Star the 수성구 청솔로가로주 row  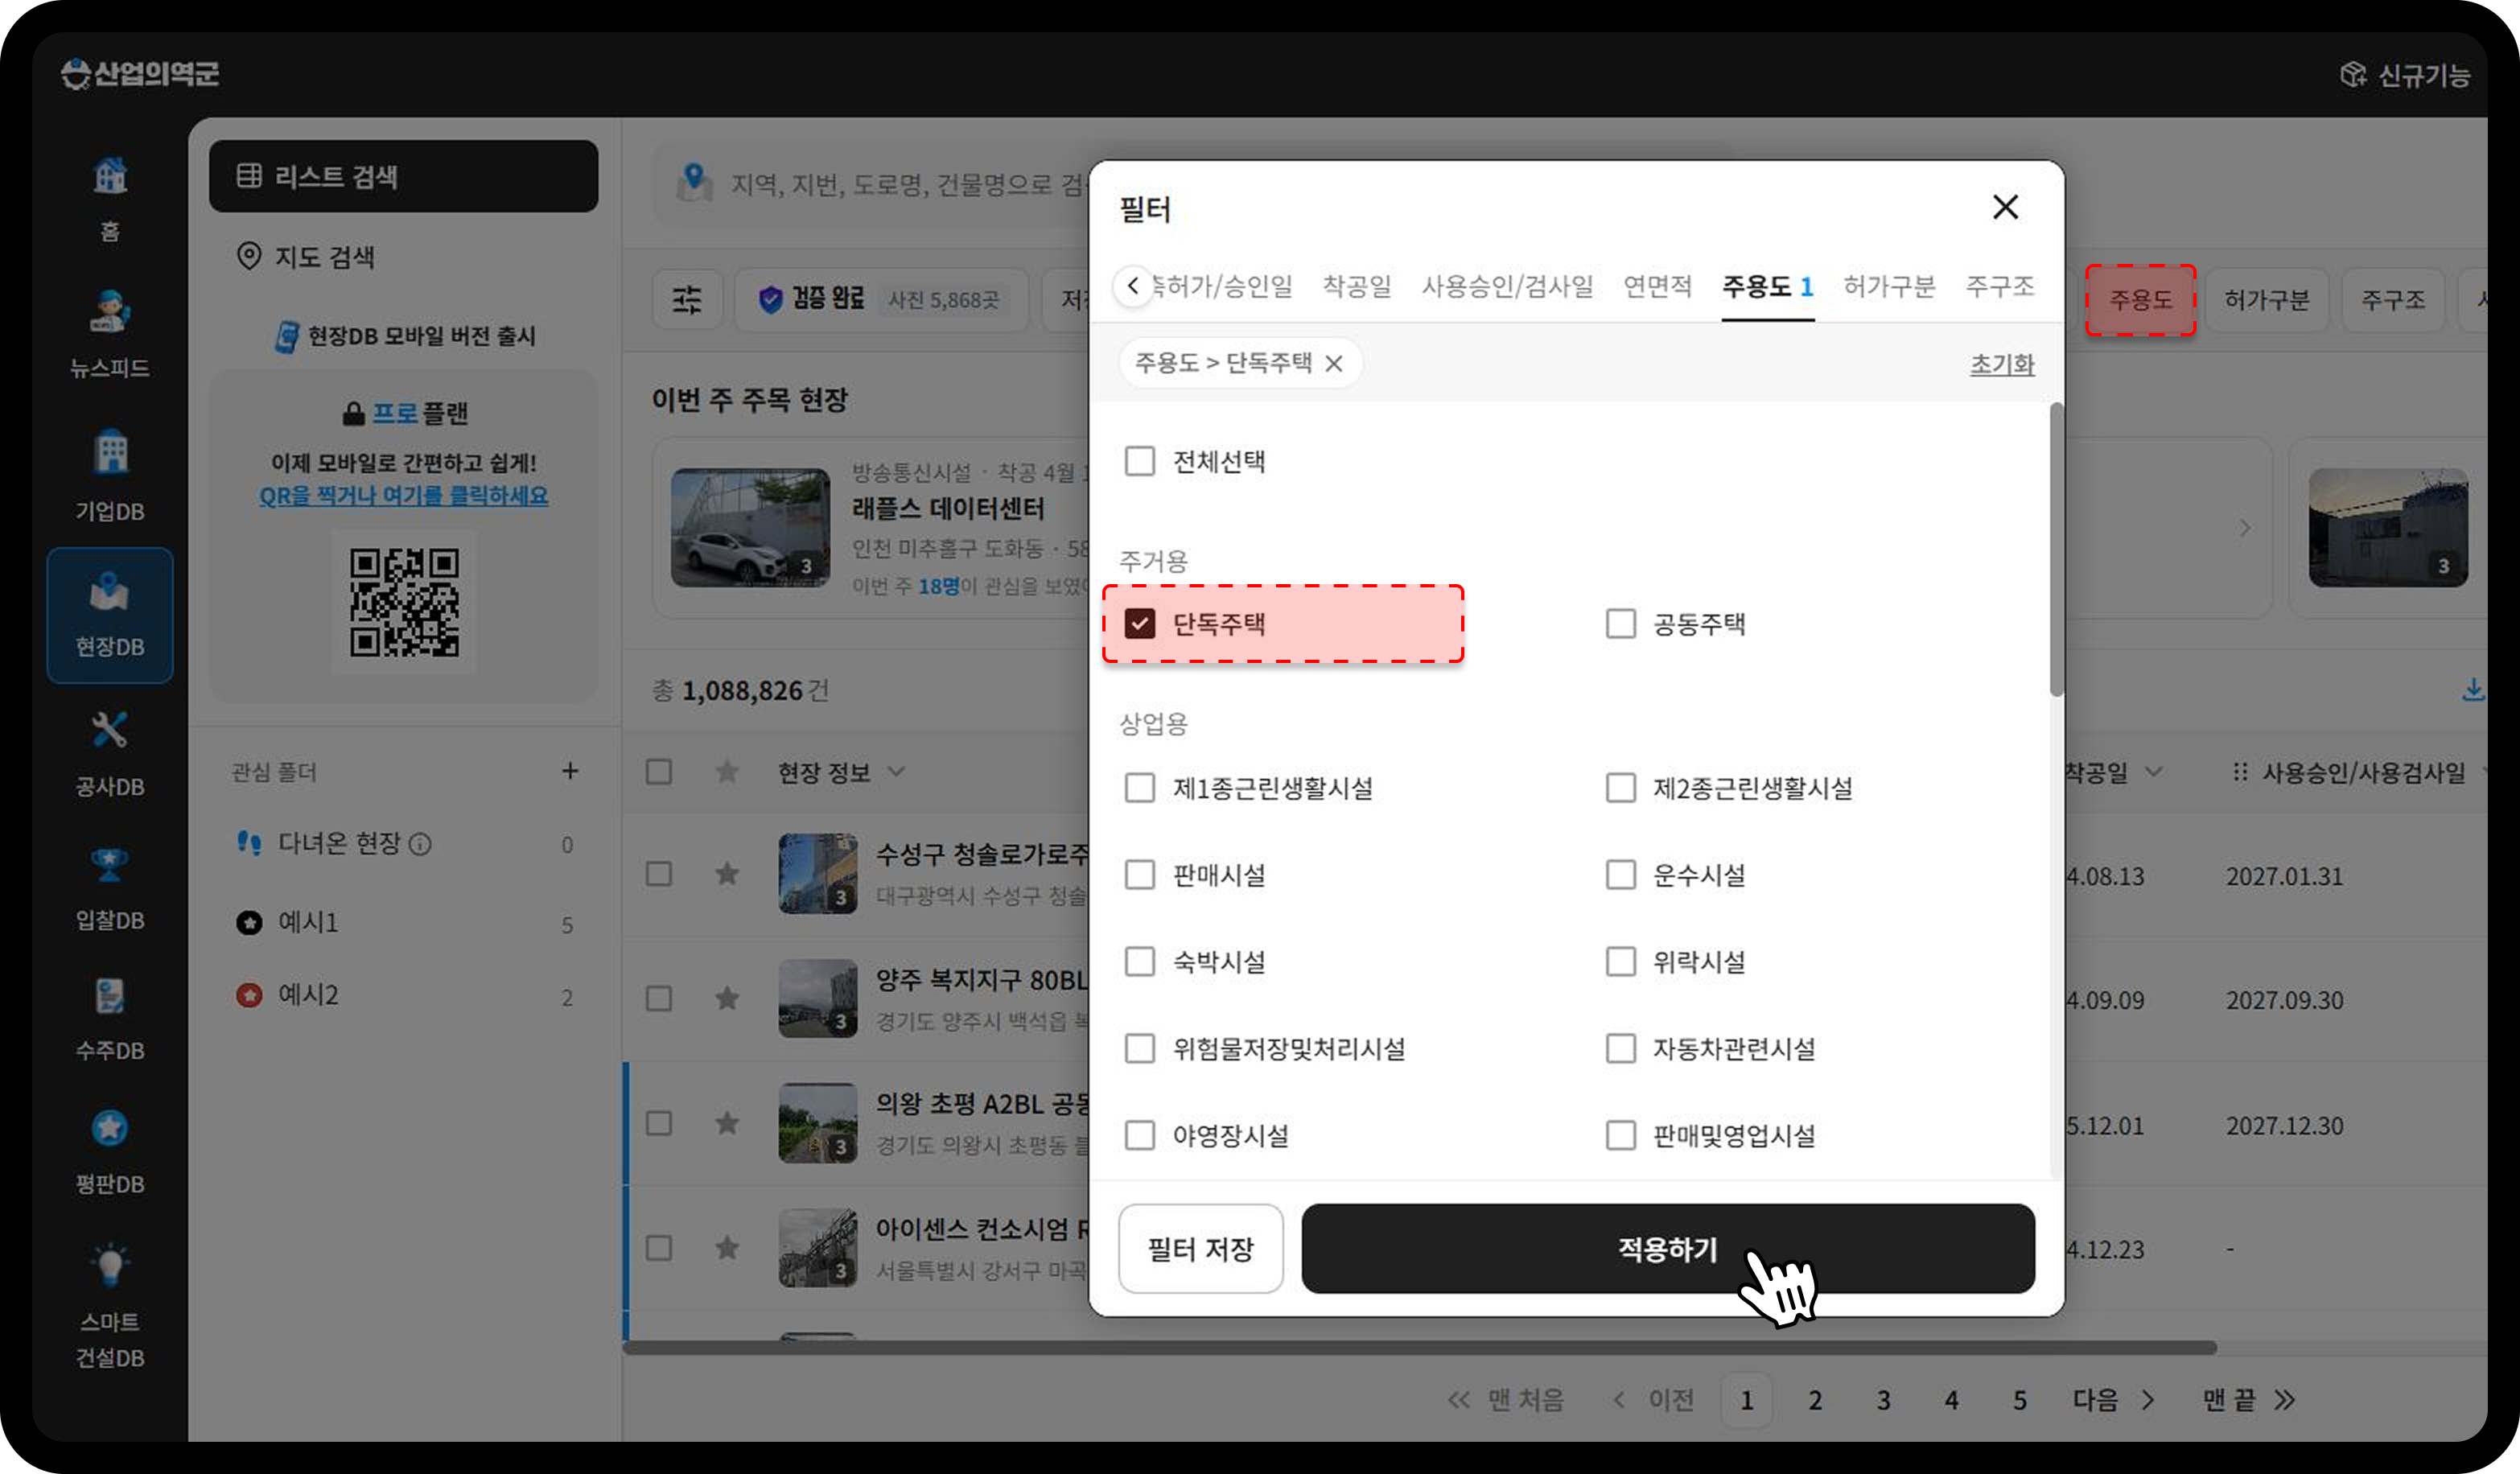[x=727, y=873]
